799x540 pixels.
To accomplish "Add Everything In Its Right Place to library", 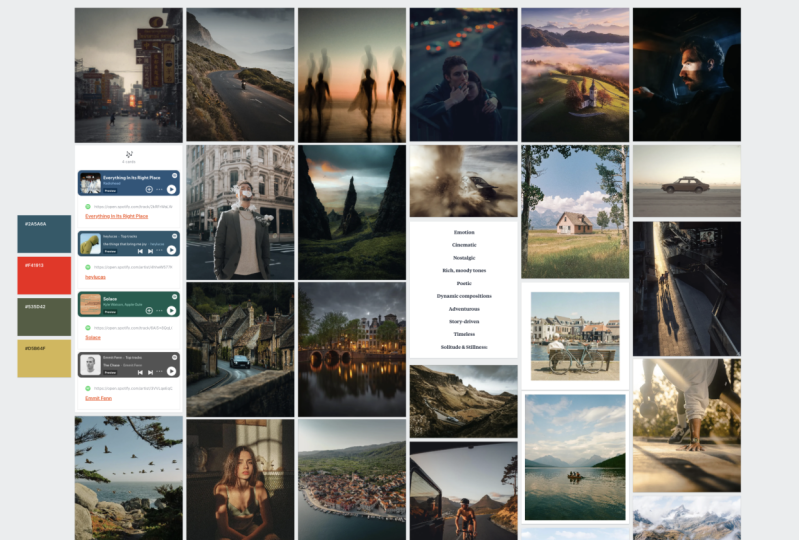I will click(x=149, y=190).
